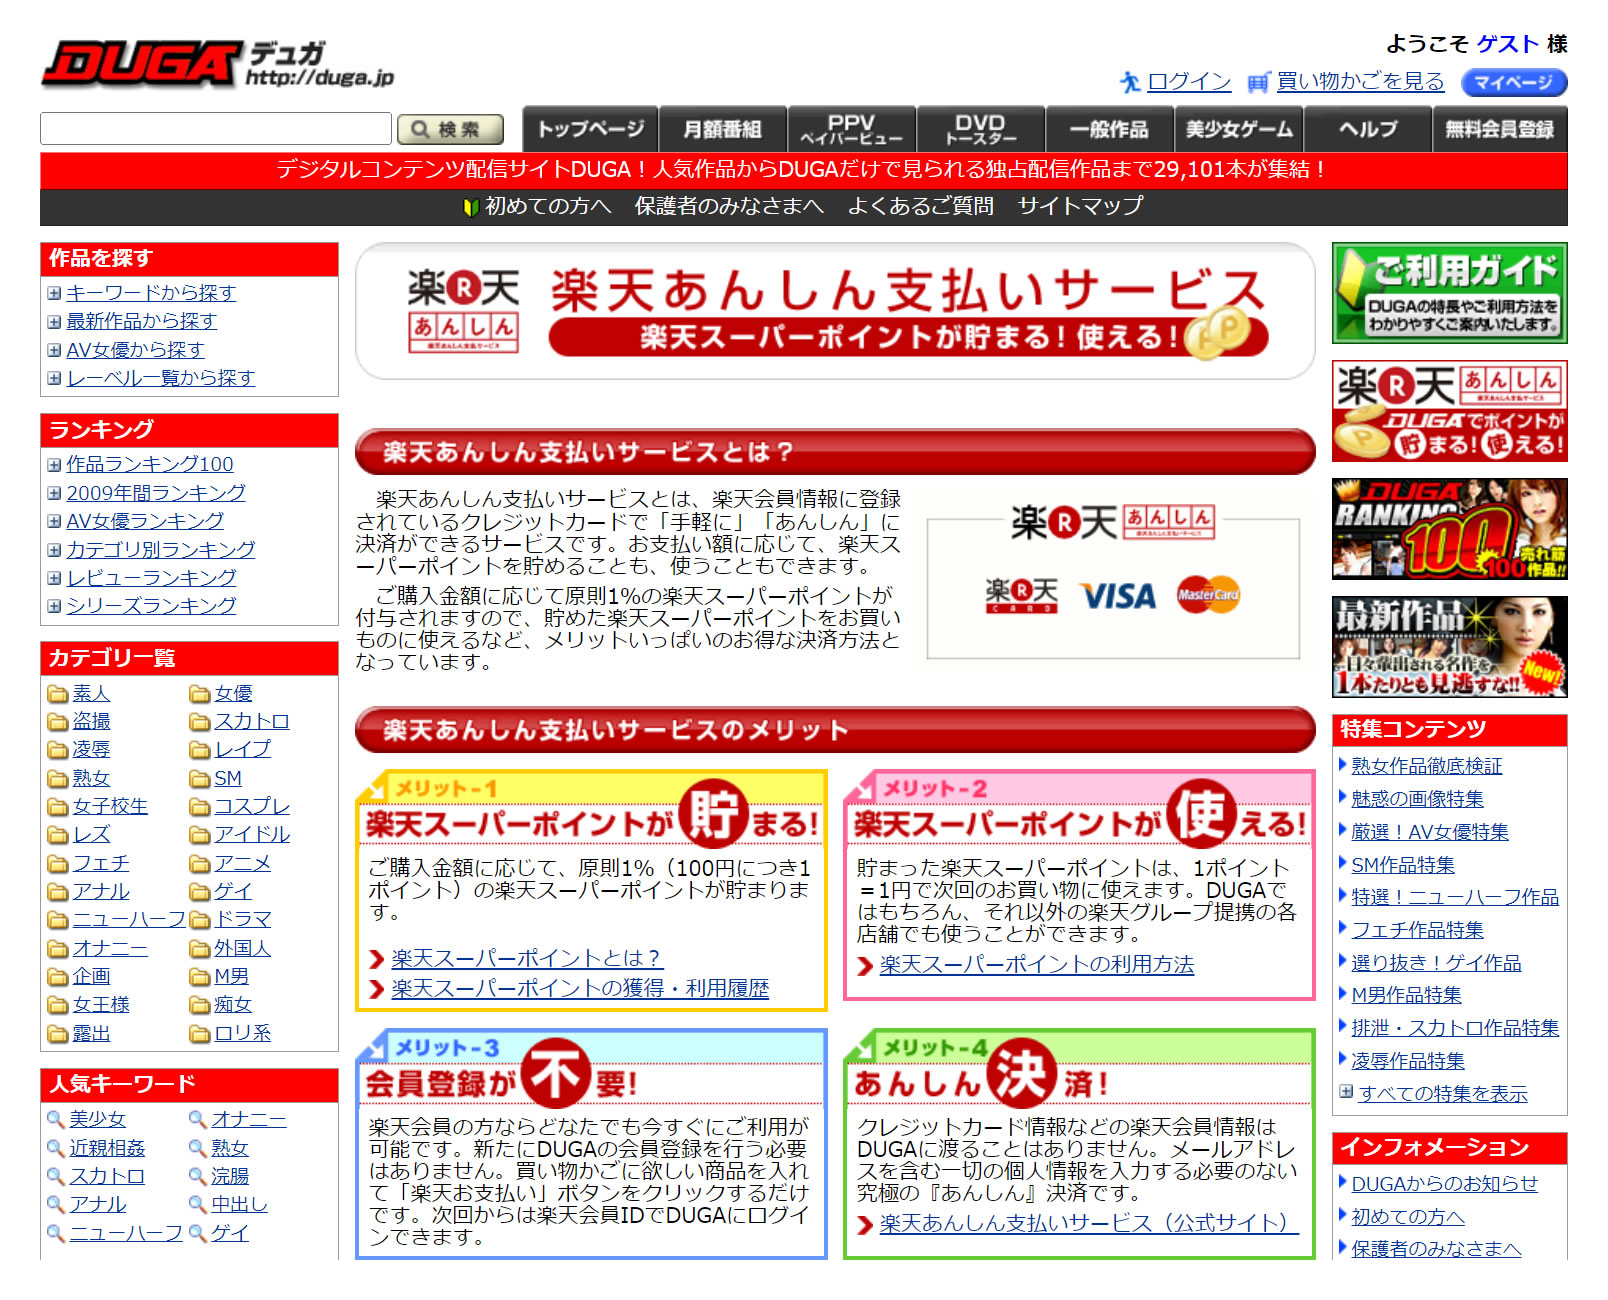Image resolution: width=1608 pixels, height=1300 pixels.
Task: Click the login person icon
Action: coord(1130,82)
